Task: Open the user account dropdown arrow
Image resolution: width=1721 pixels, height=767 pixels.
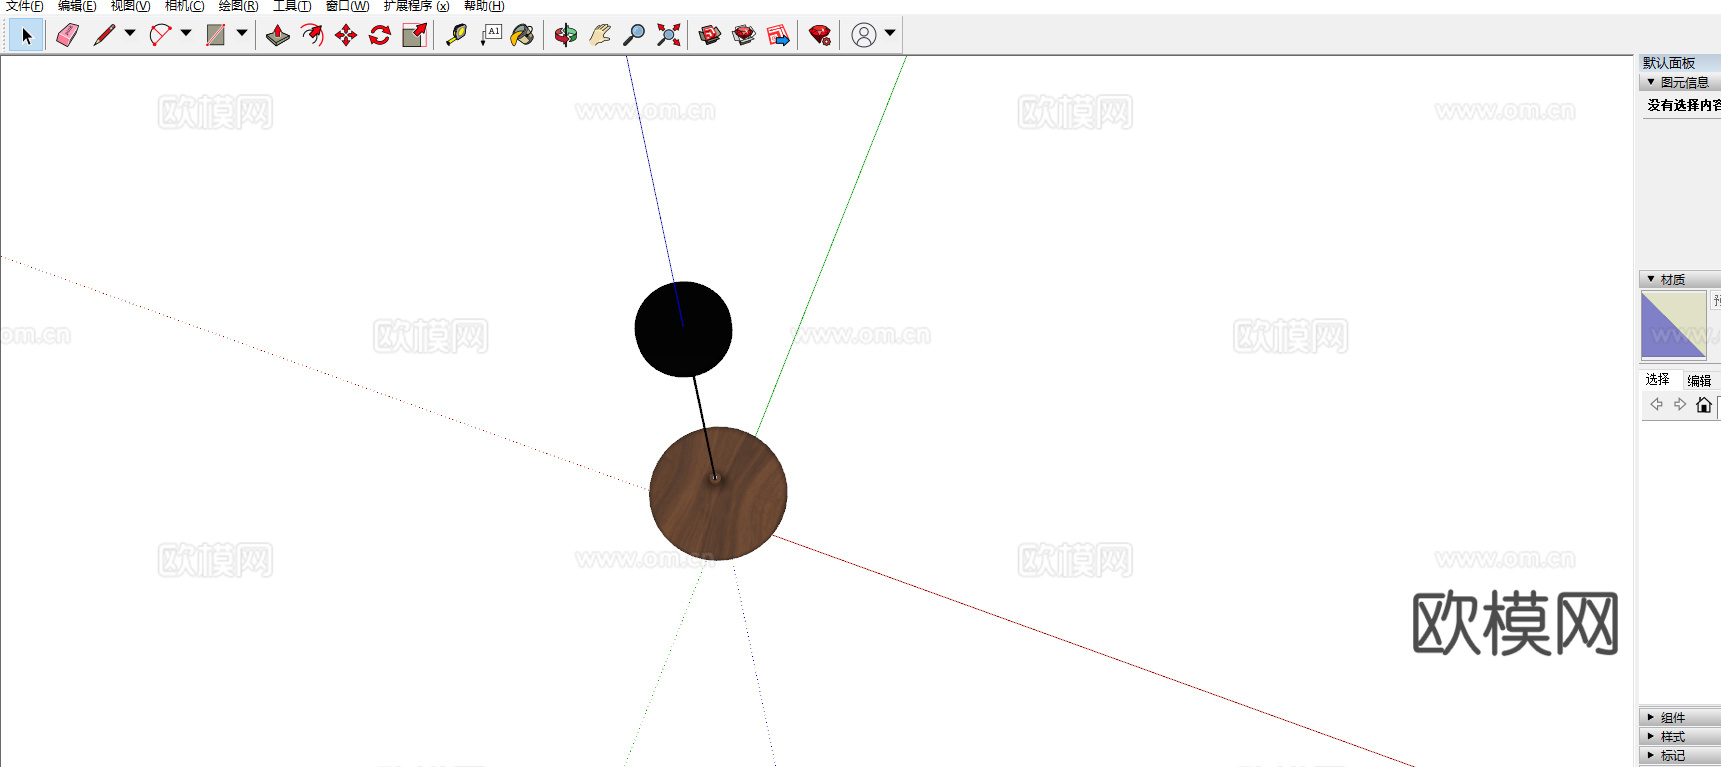Action: (x=890, y=33)
